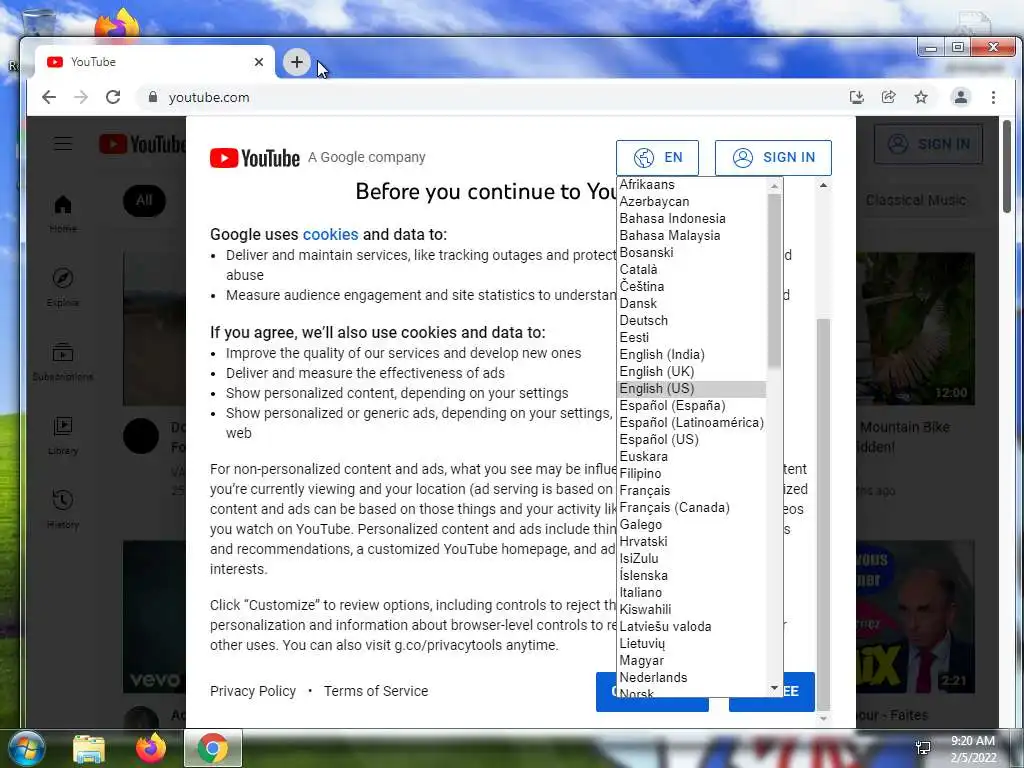1024x768 pixels.
Task: Click the language list scroll-down arrow
Action: pyautogui.click(x=775, y=688)
